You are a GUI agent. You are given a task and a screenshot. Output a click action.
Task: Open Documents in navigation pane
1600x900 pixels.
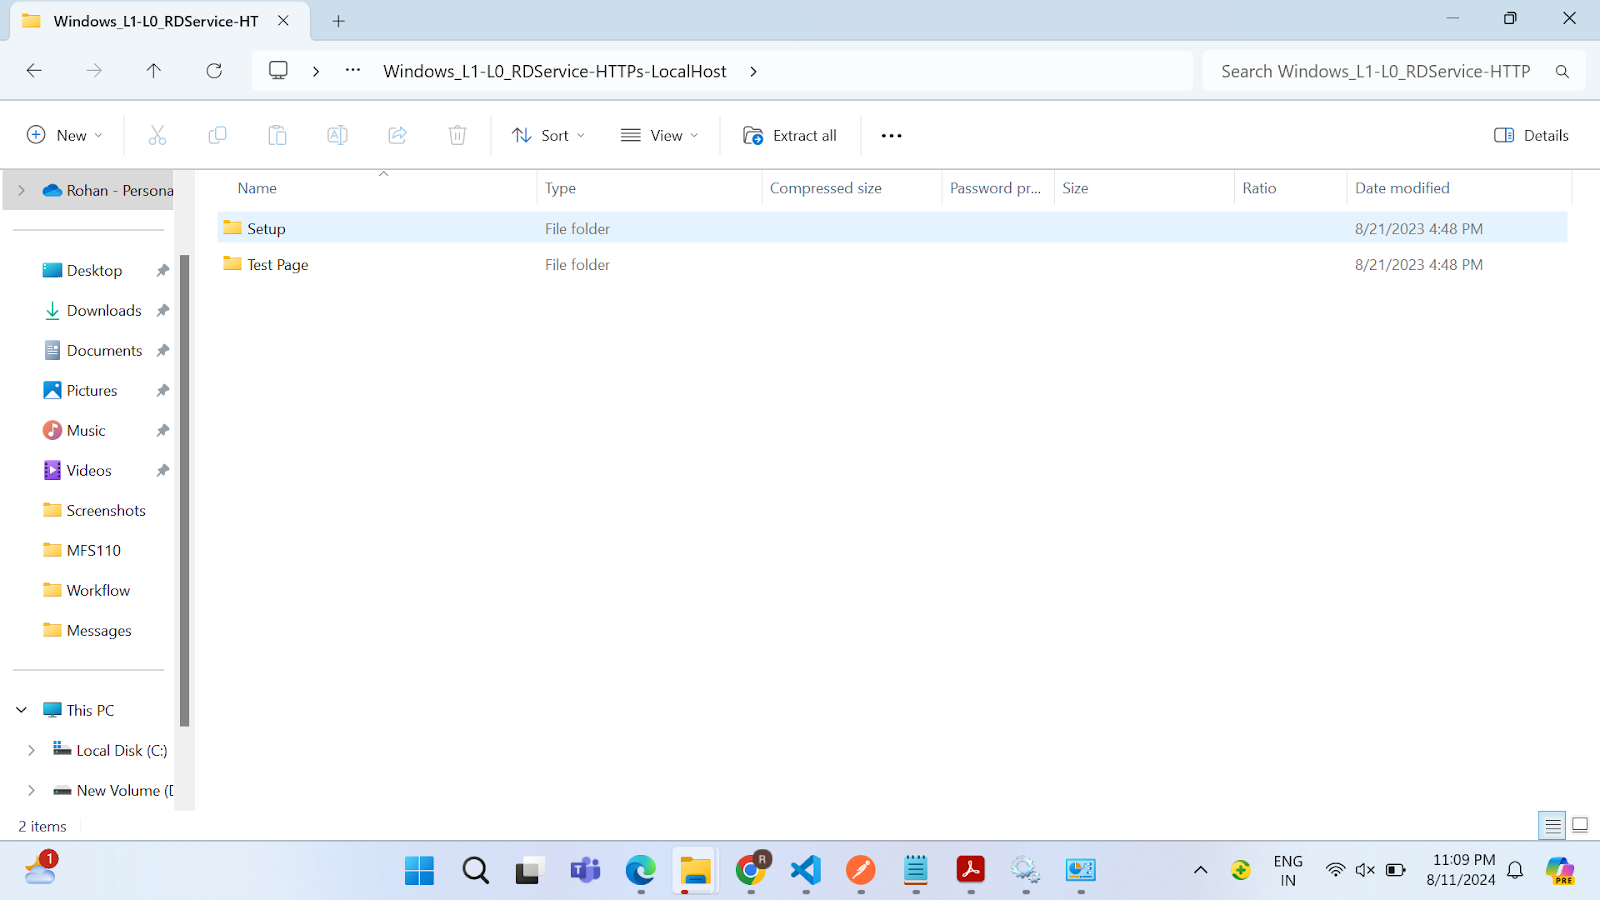point(104,350)
